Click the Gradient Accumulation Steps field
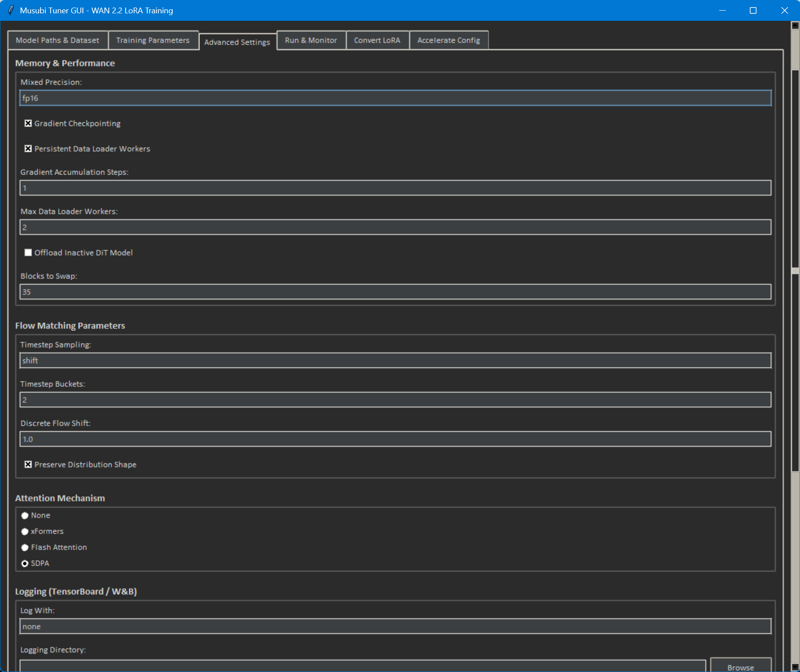800x672 pixels. pos(395,188)
